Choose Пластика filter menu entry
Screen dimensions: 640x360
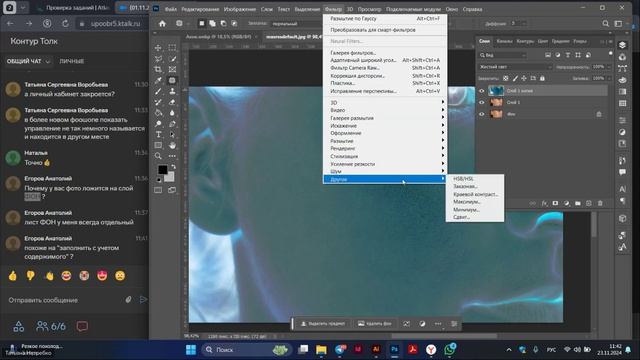coord(385,83)
